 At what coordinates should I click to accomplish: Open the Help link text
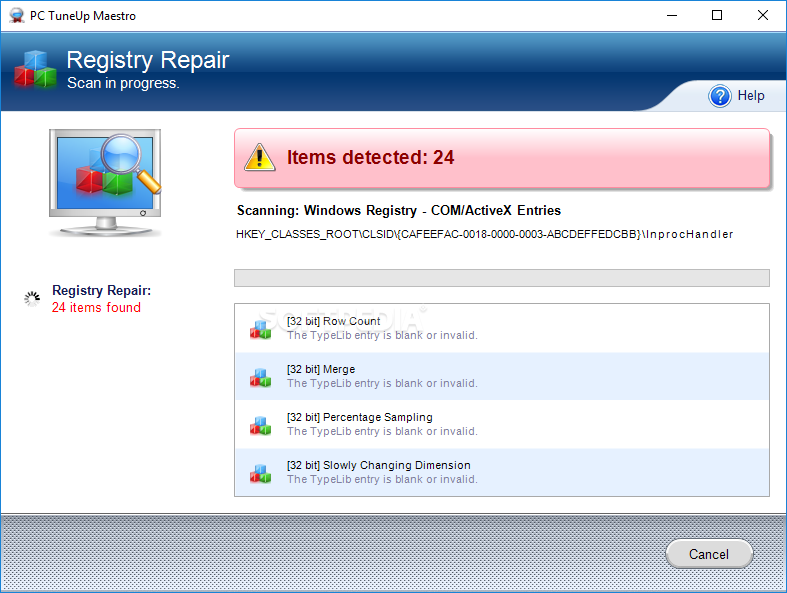[x=751, y=95]
